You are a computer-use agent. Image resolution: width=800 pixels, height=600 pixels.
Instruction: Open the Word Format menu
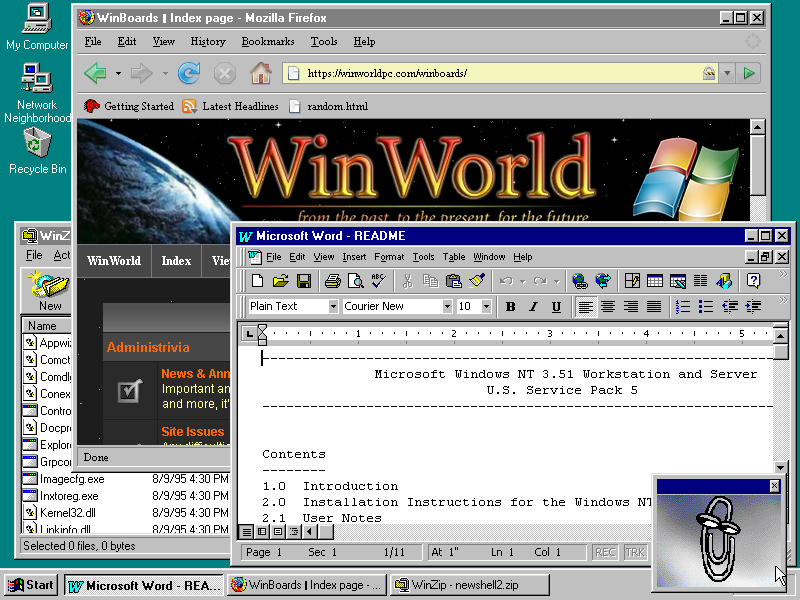click(x=389, y=257)
